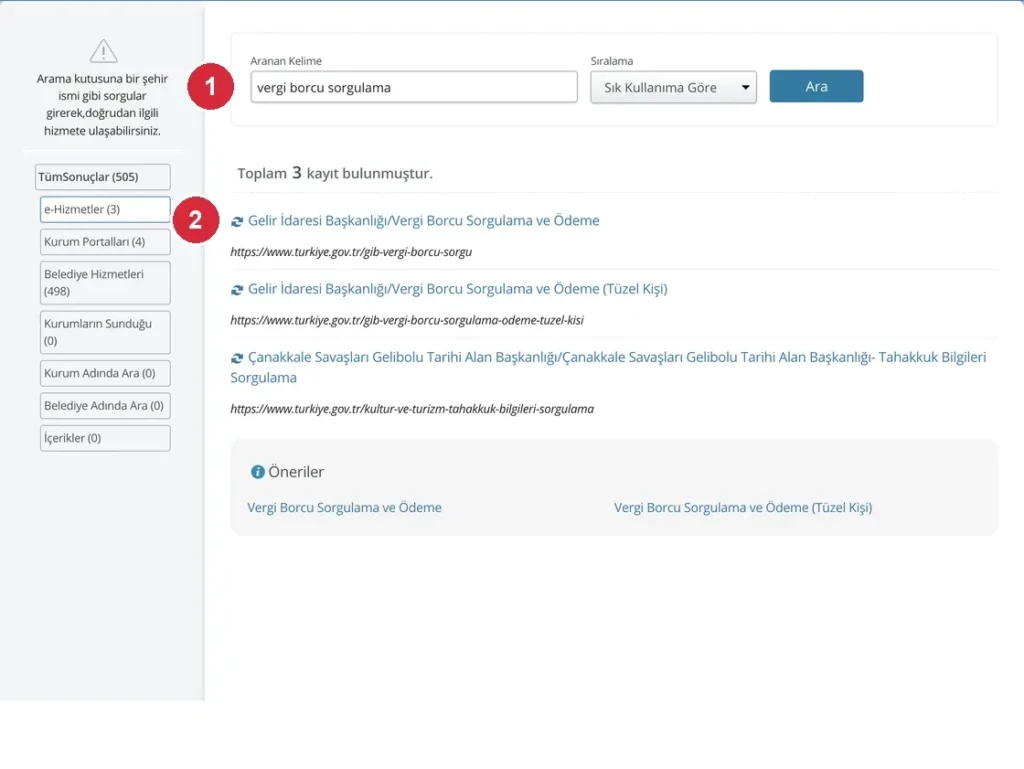The image size is (1024, 769).
Task: Click refresh icon beside the Tüzel Kişi result
Action: tap(237, 290)
